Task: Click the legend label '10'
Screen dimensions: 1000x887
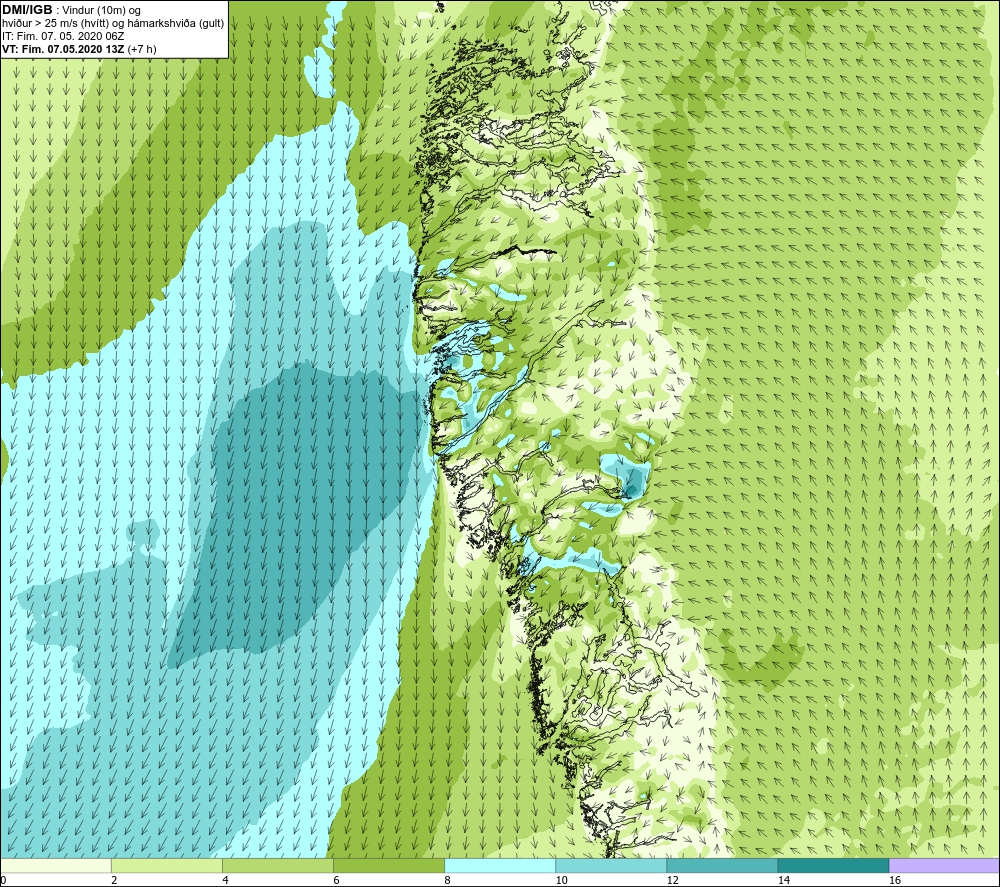Action: point(561,881)
